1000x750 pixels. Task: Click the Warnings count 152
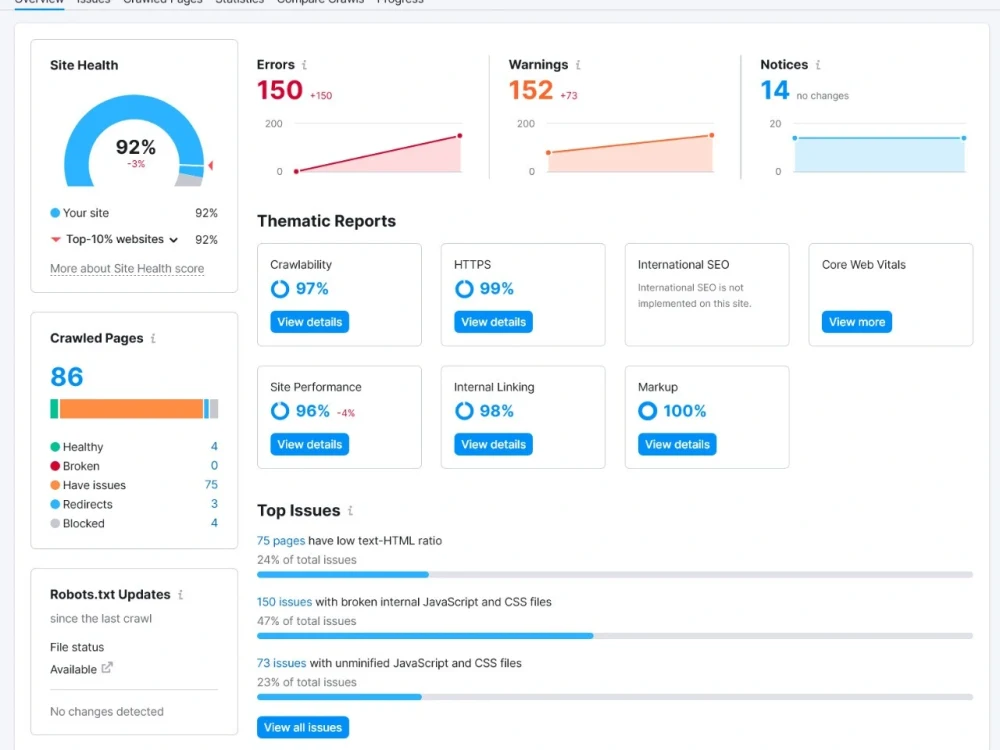[531, 90]
